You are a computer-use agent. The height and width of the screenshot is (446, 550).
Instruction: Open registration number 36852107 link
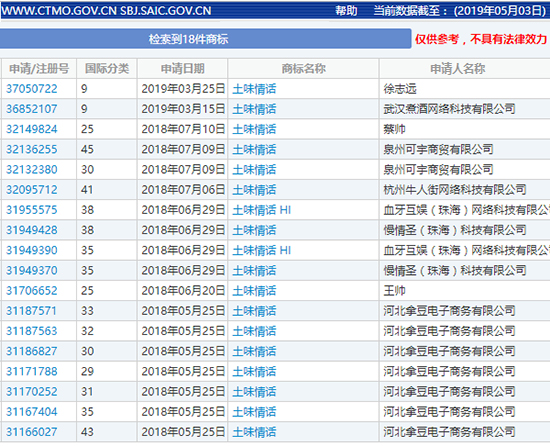coord(32,109)
